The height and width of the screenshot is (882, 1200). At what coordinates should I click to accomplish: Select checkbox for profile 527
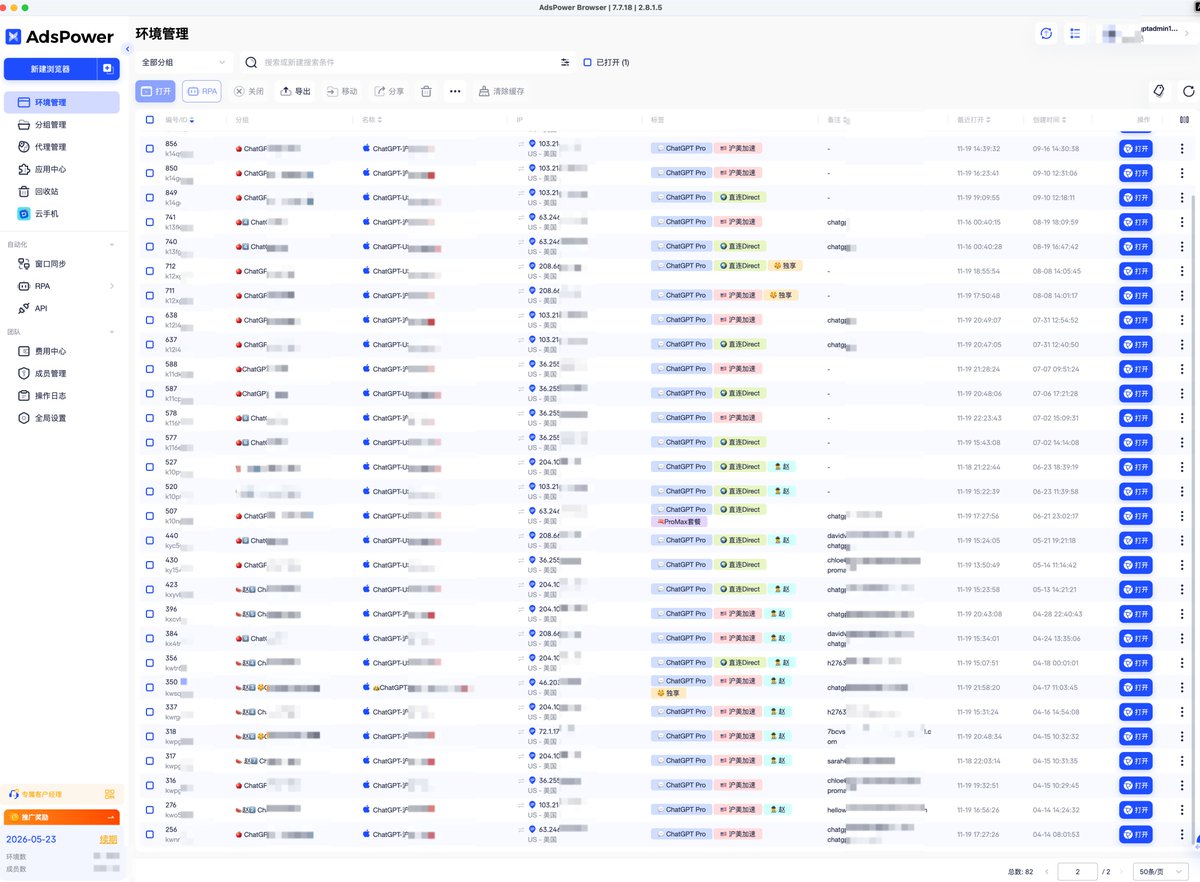(150, 467)
